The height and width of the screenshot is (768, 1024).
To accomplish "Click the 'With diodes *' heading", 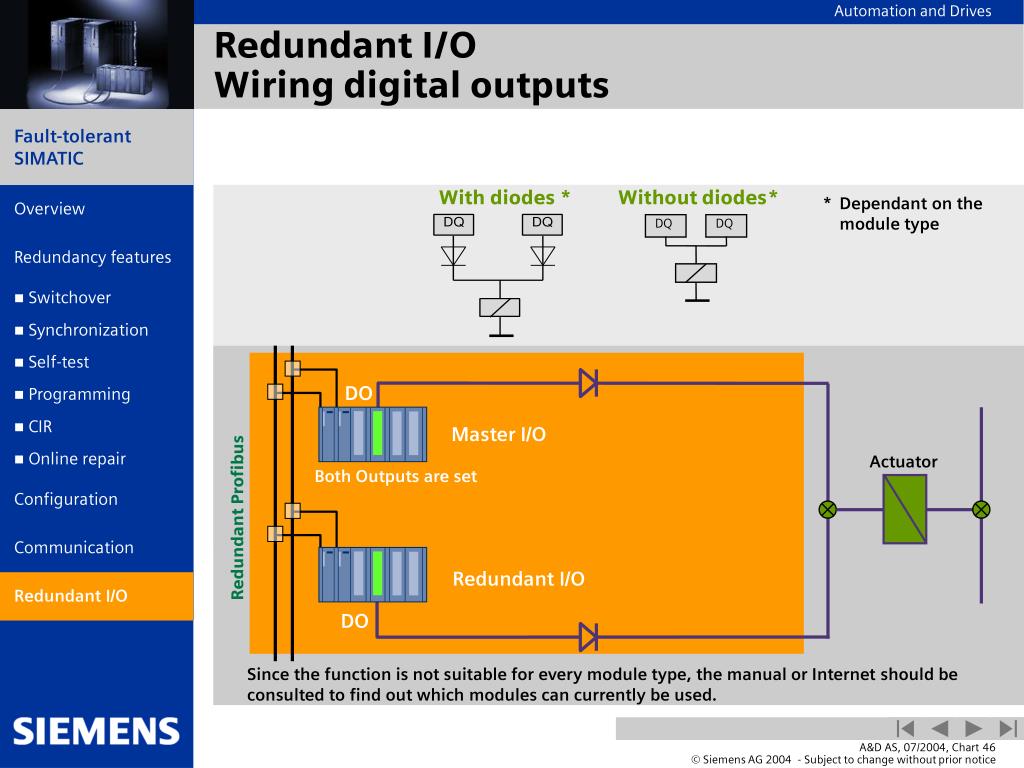I will click(504, 197).
